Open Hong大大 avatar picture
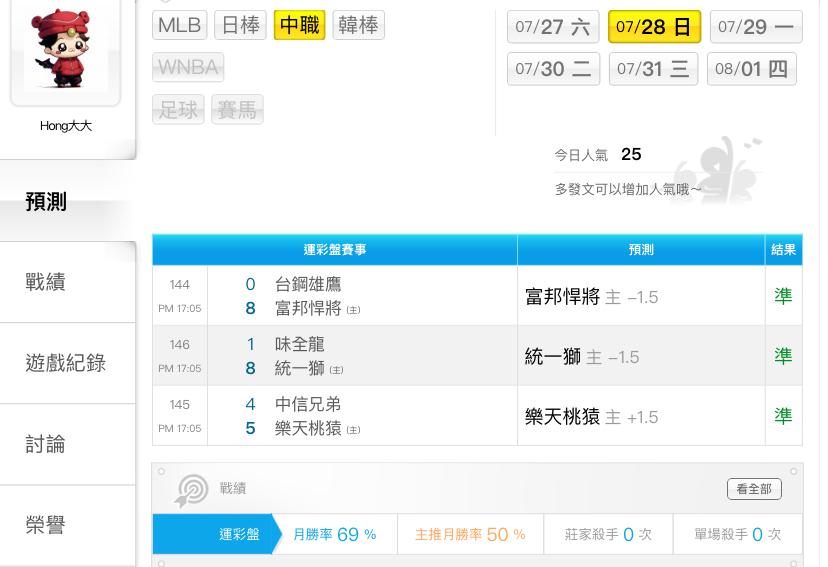 pyautogui.click(x=65, y=50)
